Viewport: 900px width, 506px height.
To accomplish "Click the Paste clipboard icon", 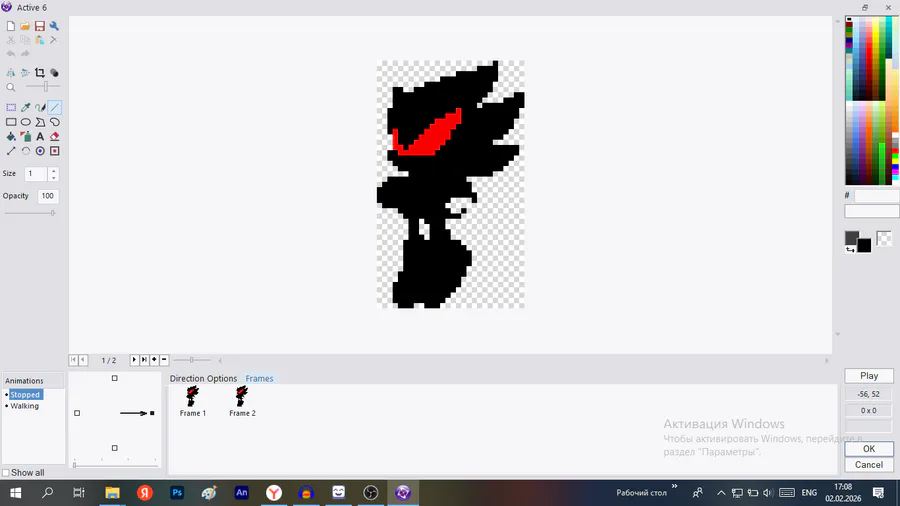I will point(40,40).
